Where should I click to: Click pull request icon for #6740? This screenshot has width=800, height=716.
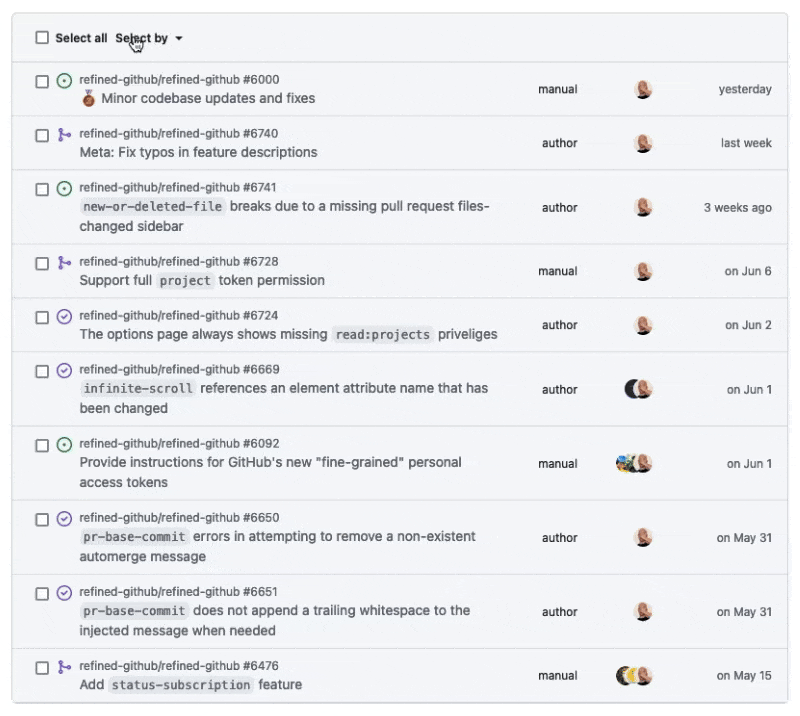tap(64, 135)
